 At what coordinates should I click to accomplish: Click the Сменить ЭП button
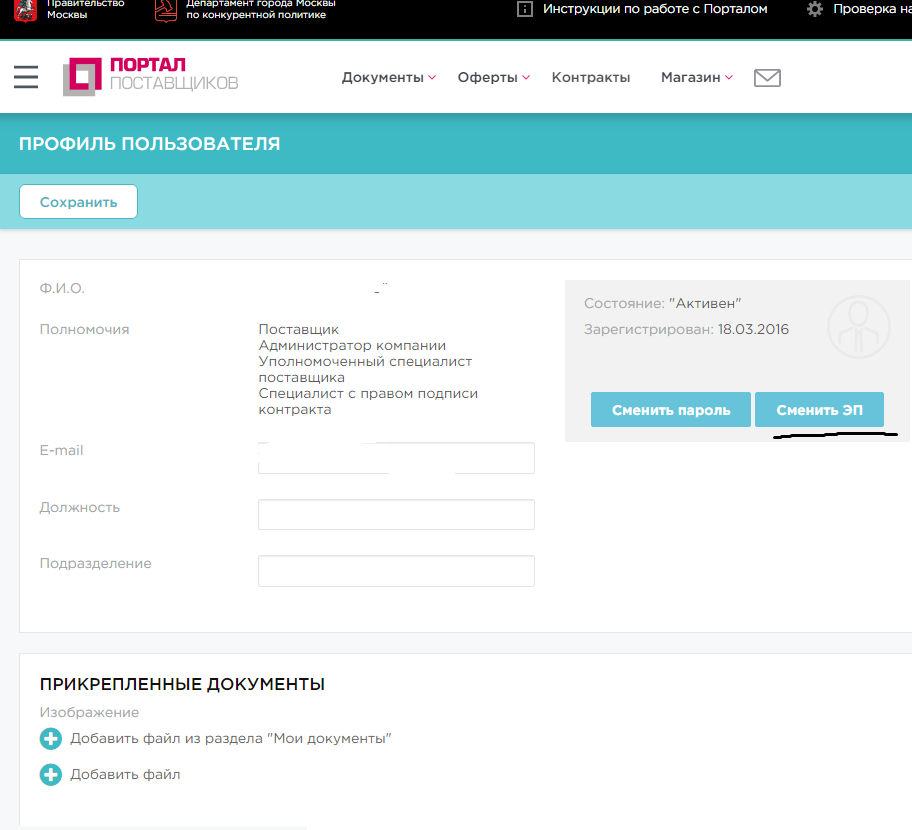819,410
